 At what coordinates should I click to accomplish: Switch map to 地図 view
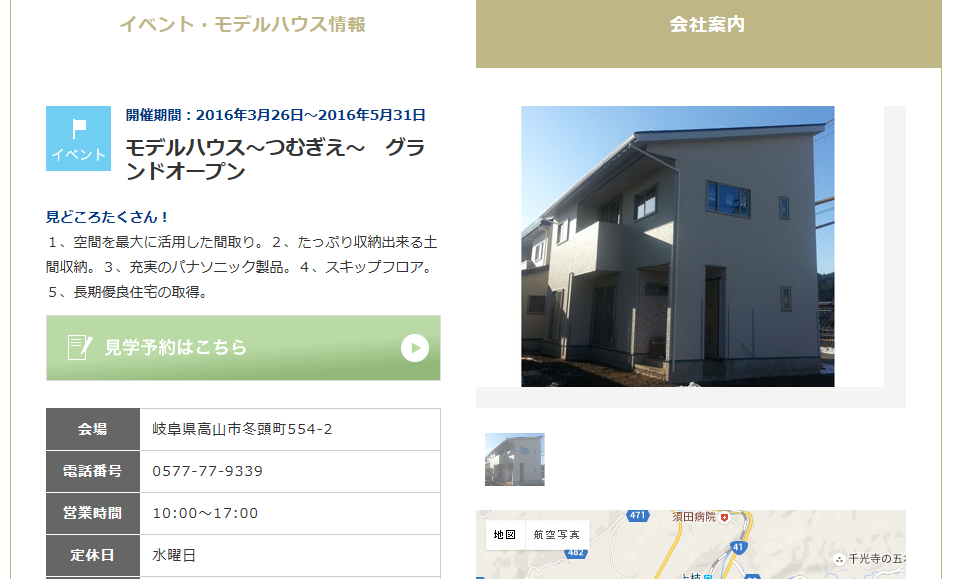tap(505, 535)
